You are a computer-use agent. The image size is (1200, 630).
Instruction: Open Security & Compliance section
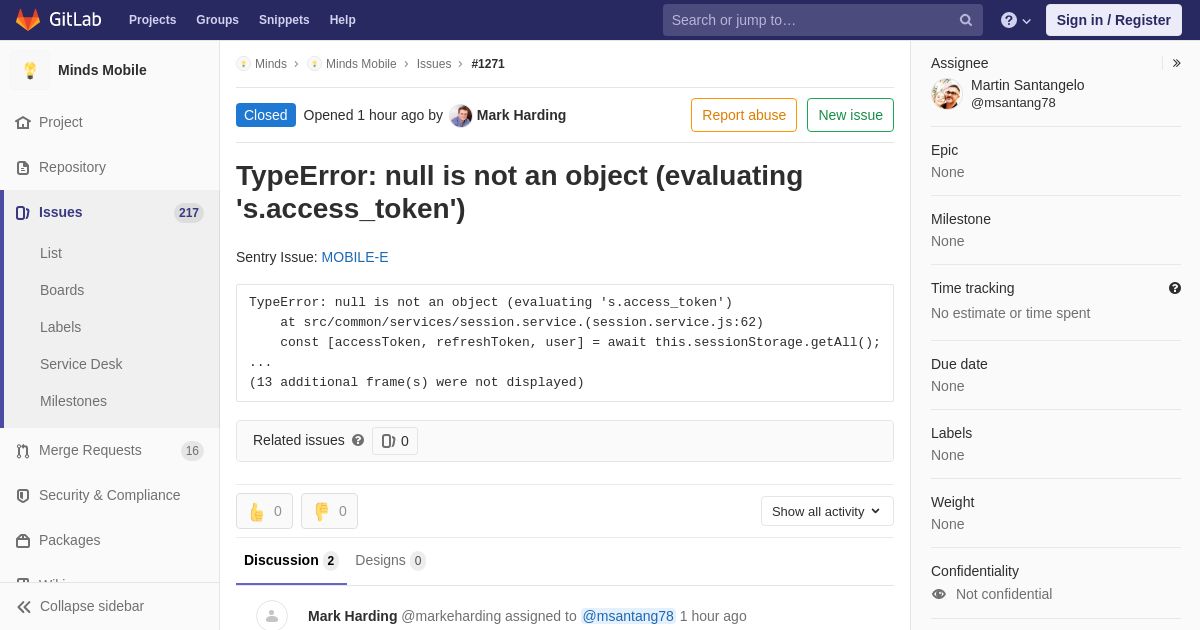click(x=110, y=495)
